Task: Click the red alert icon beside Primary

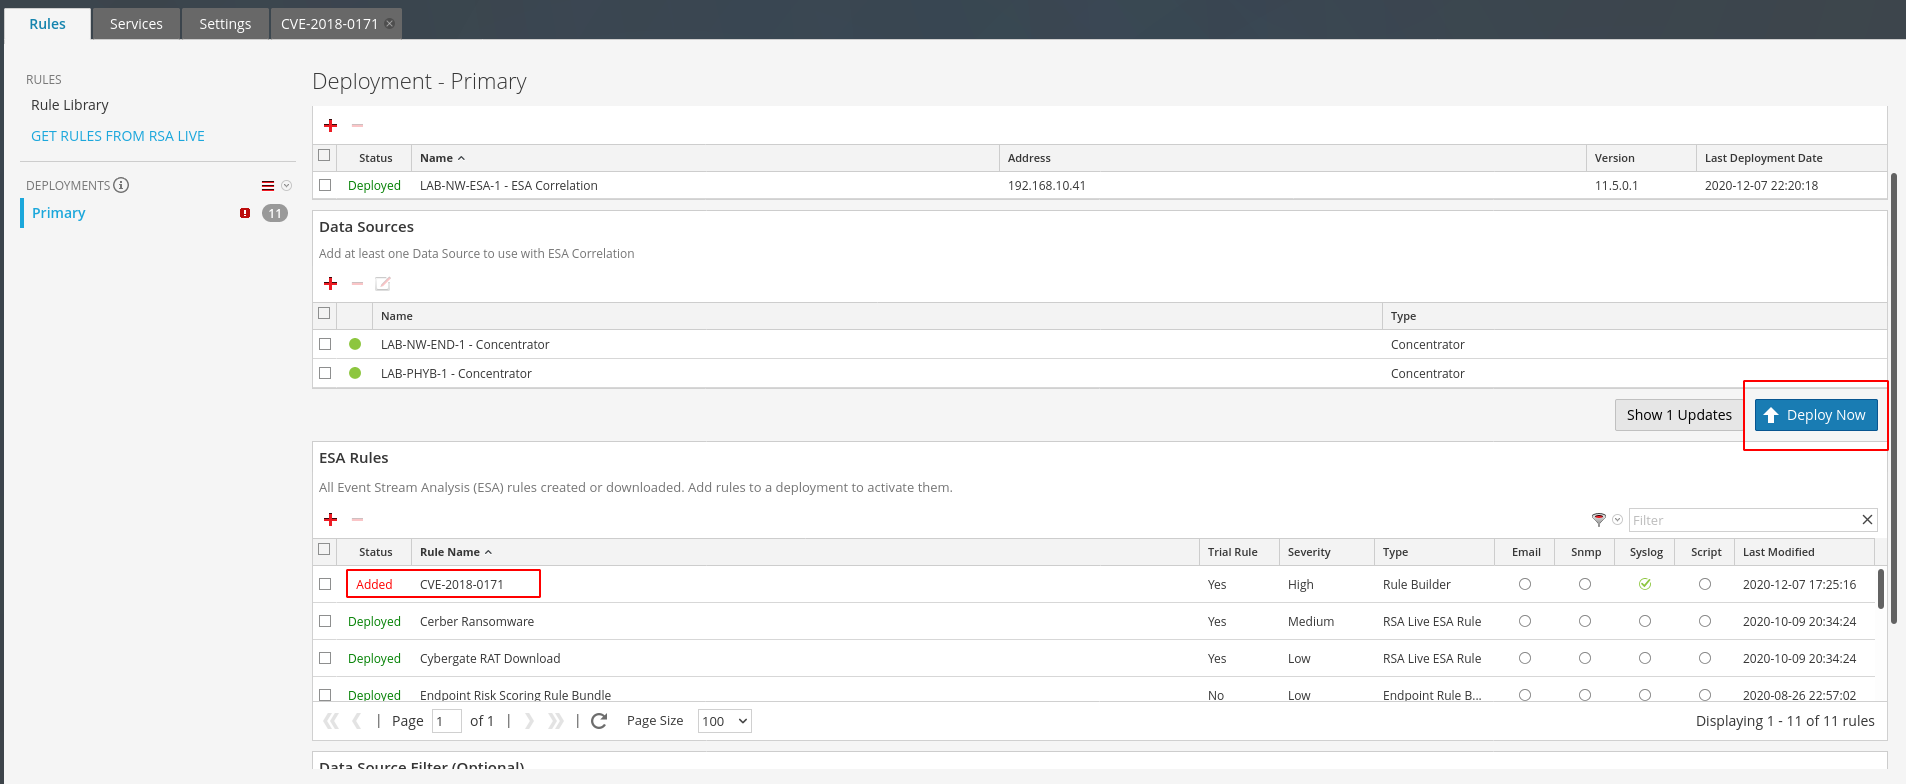Action: click(245, 213)
